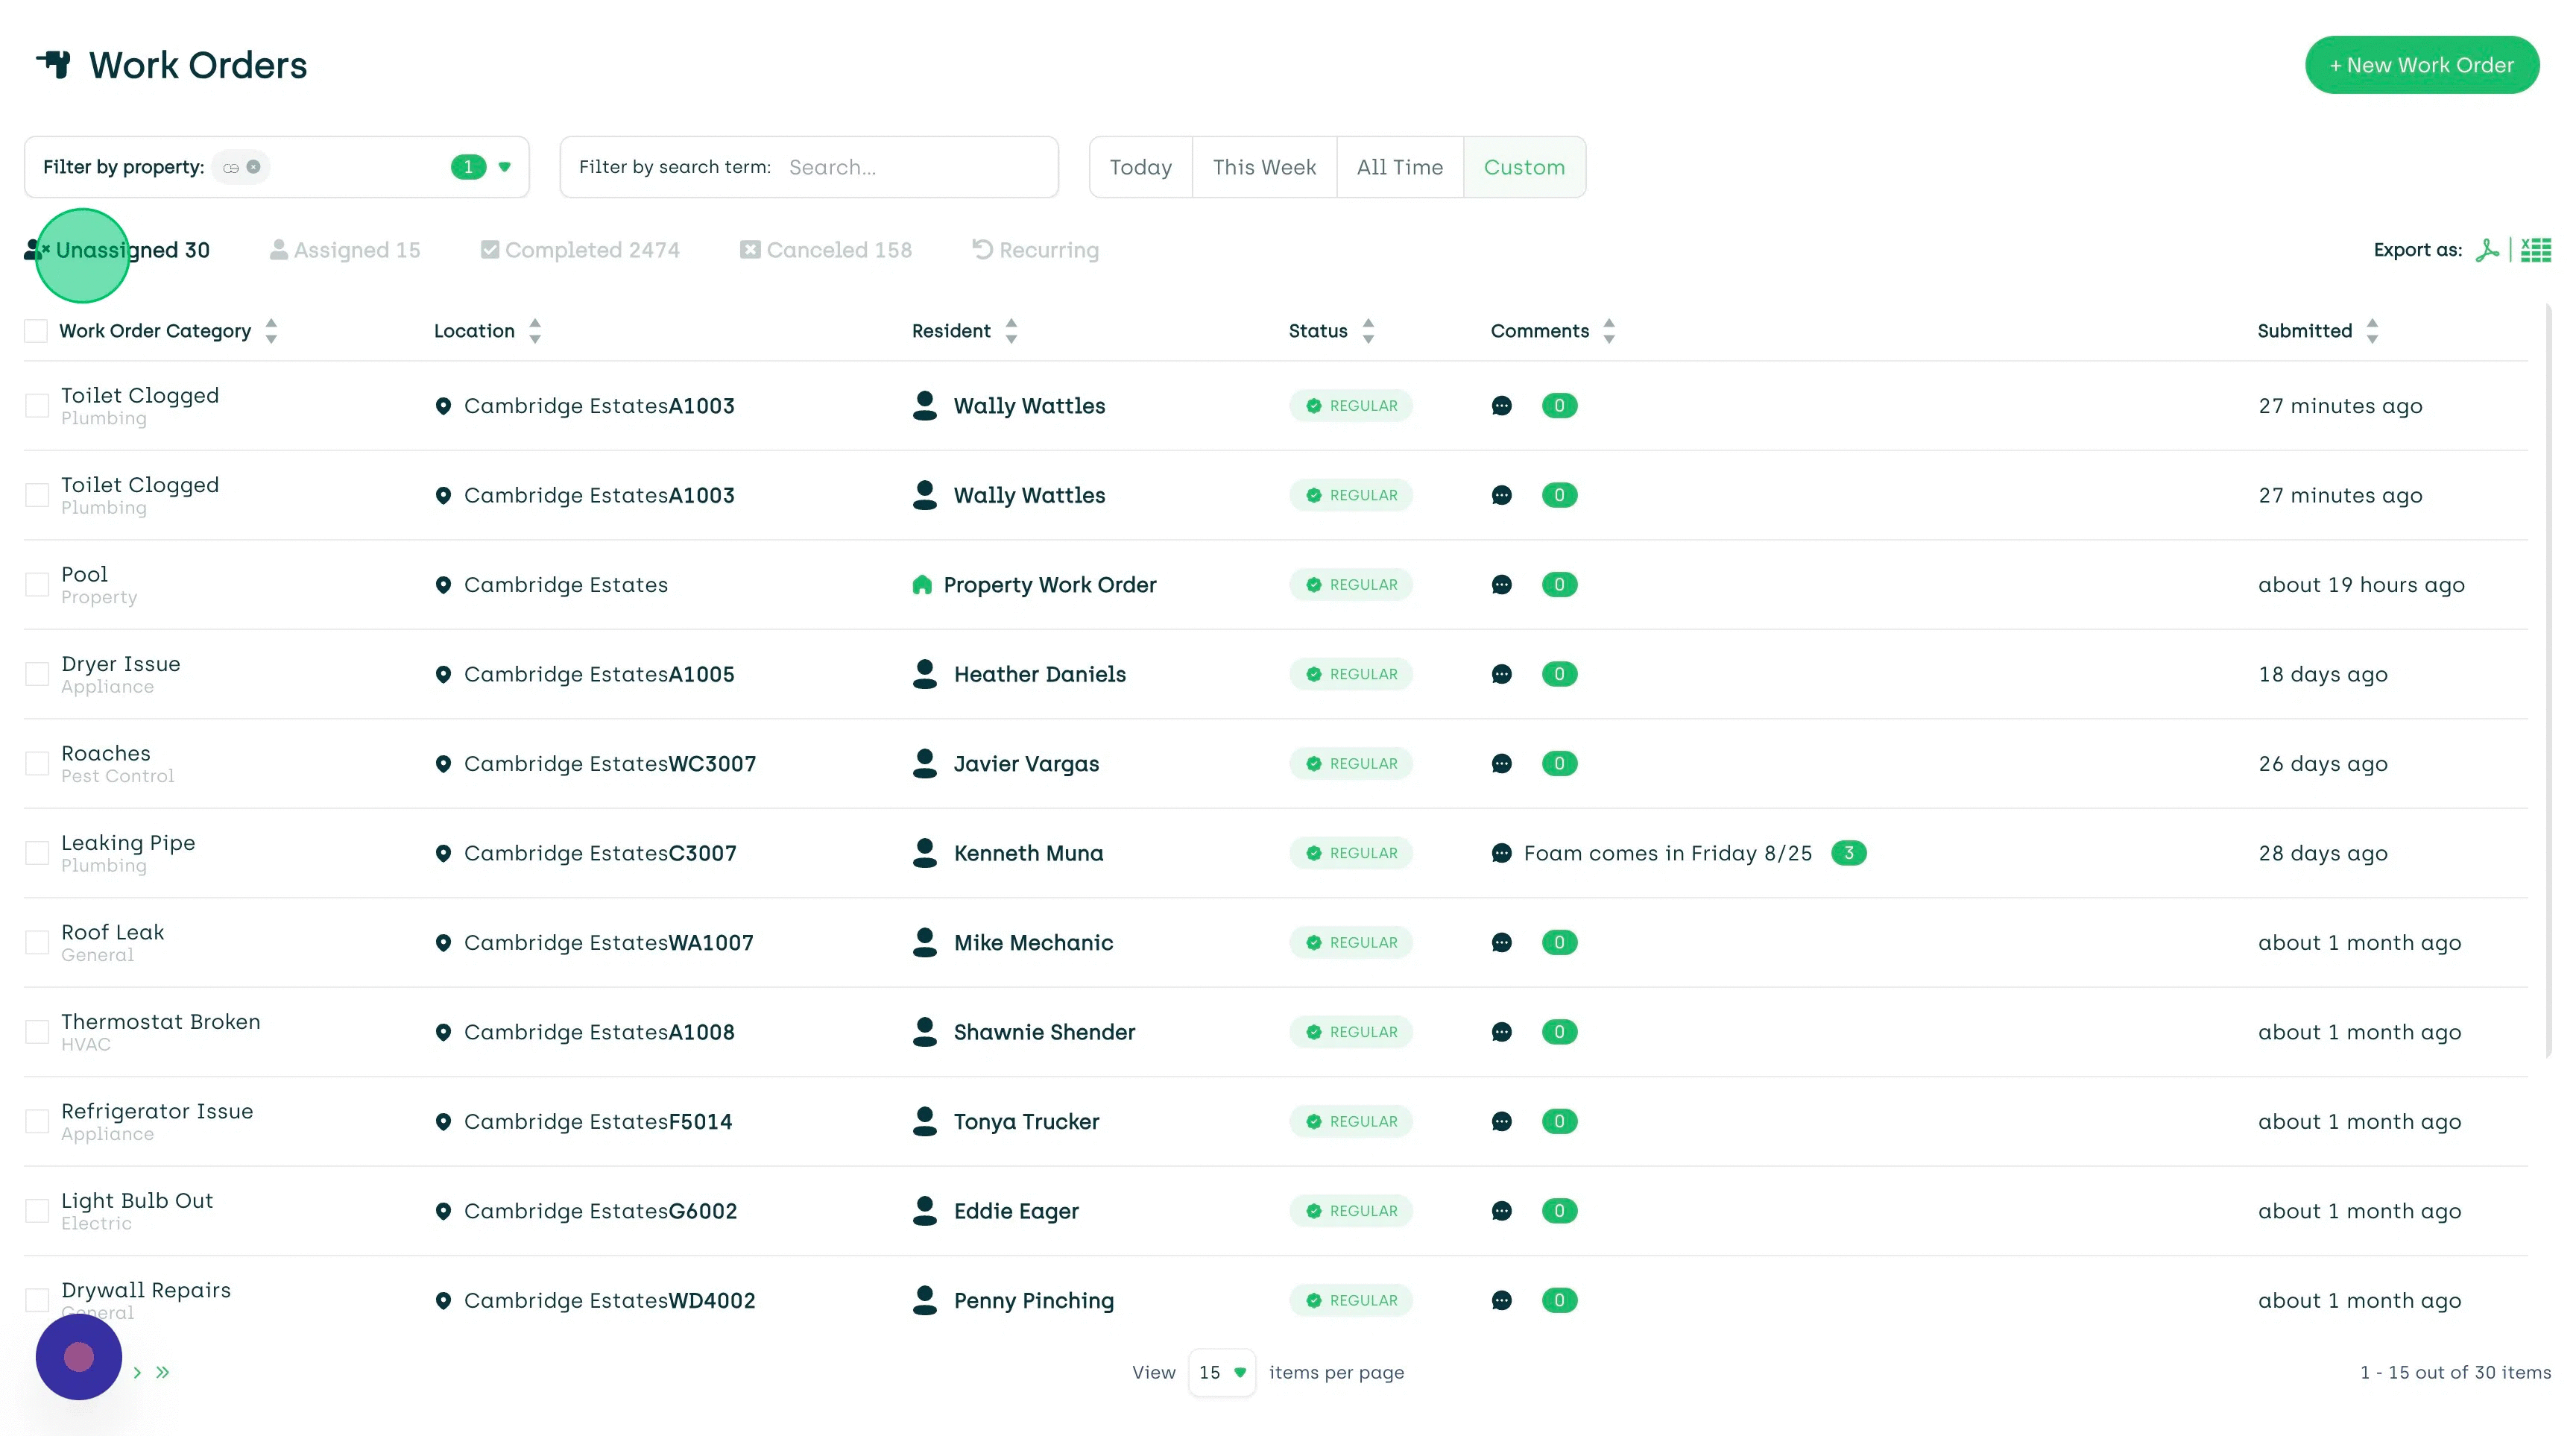
Task: Check the Pool work order row
Action: [x=37, y=585]
